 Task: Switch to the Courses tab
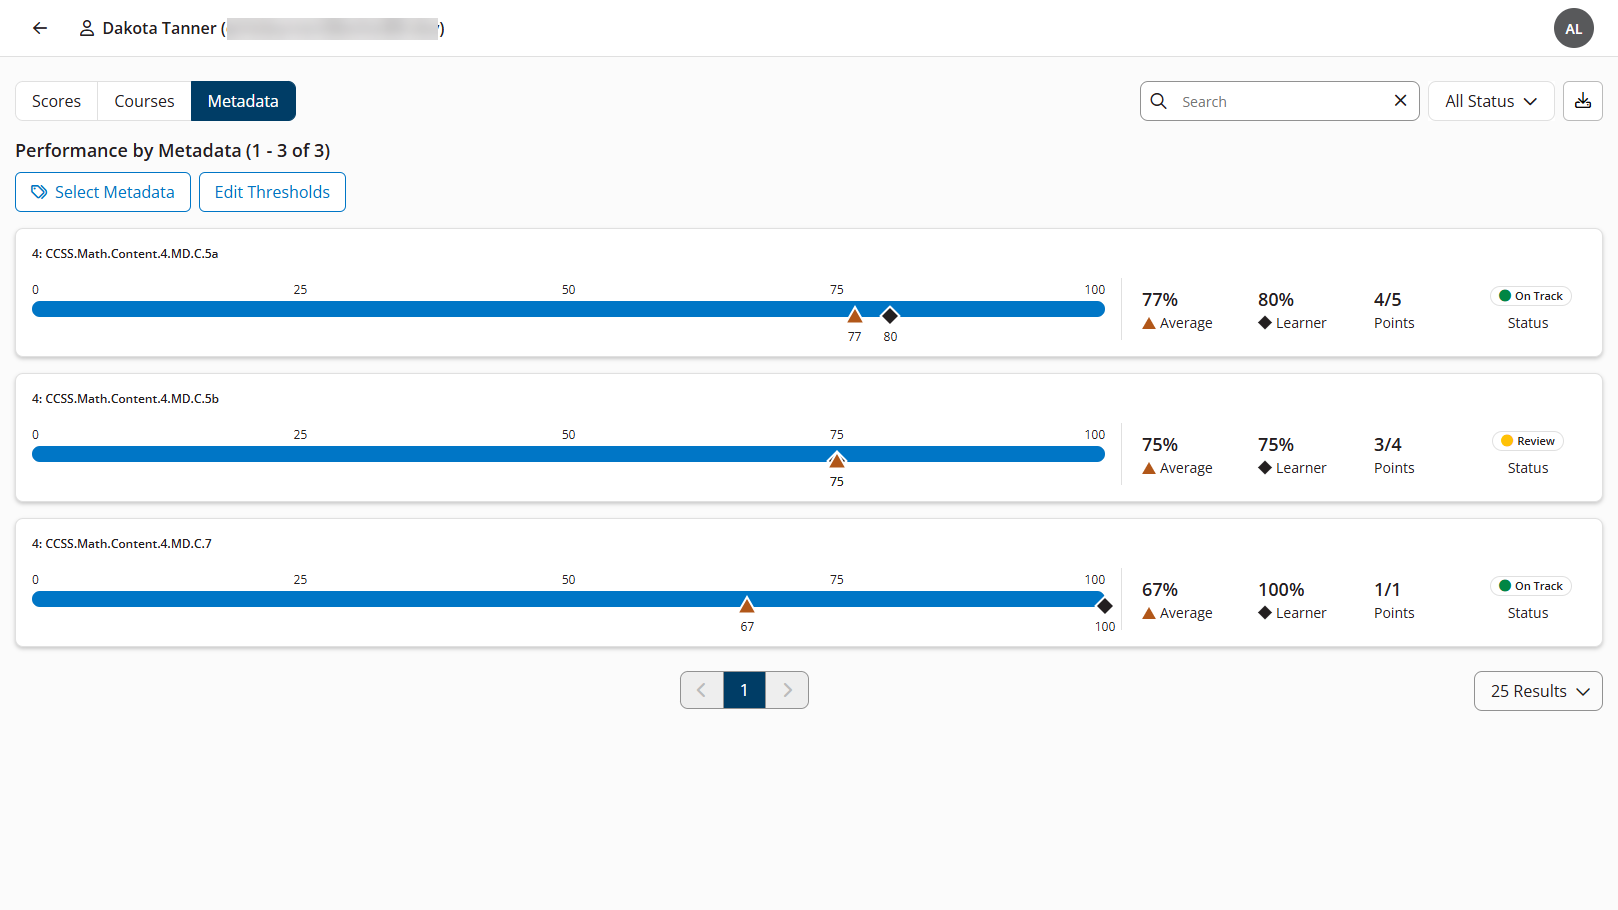pos(144,101)
